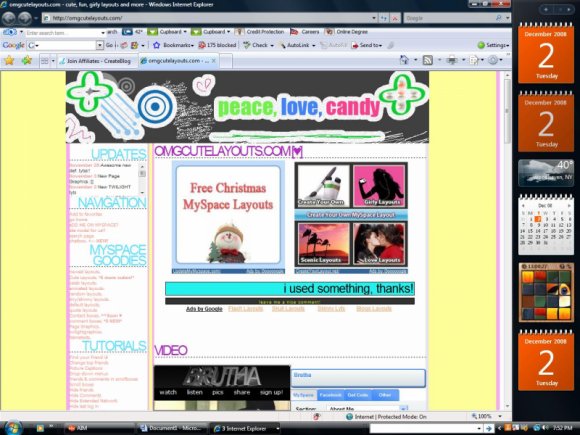This screenshot has height=435, width=580.
Task: Click the 42° weather toolbar button
Action: (x=133, y=32)
